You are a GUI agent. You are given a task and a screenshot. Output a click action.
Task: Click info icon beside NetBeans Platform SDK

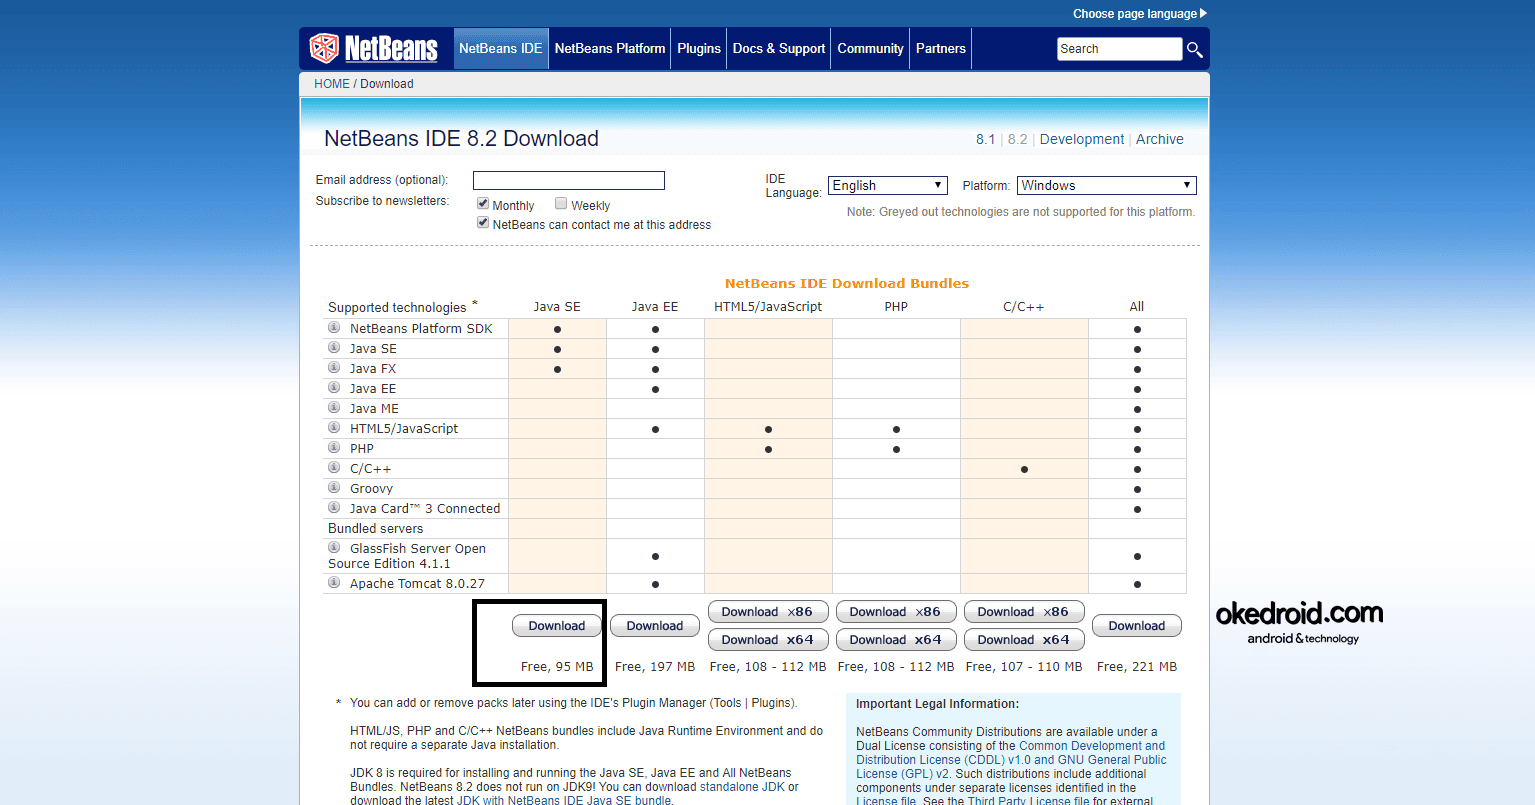click(x=334, y=327)
